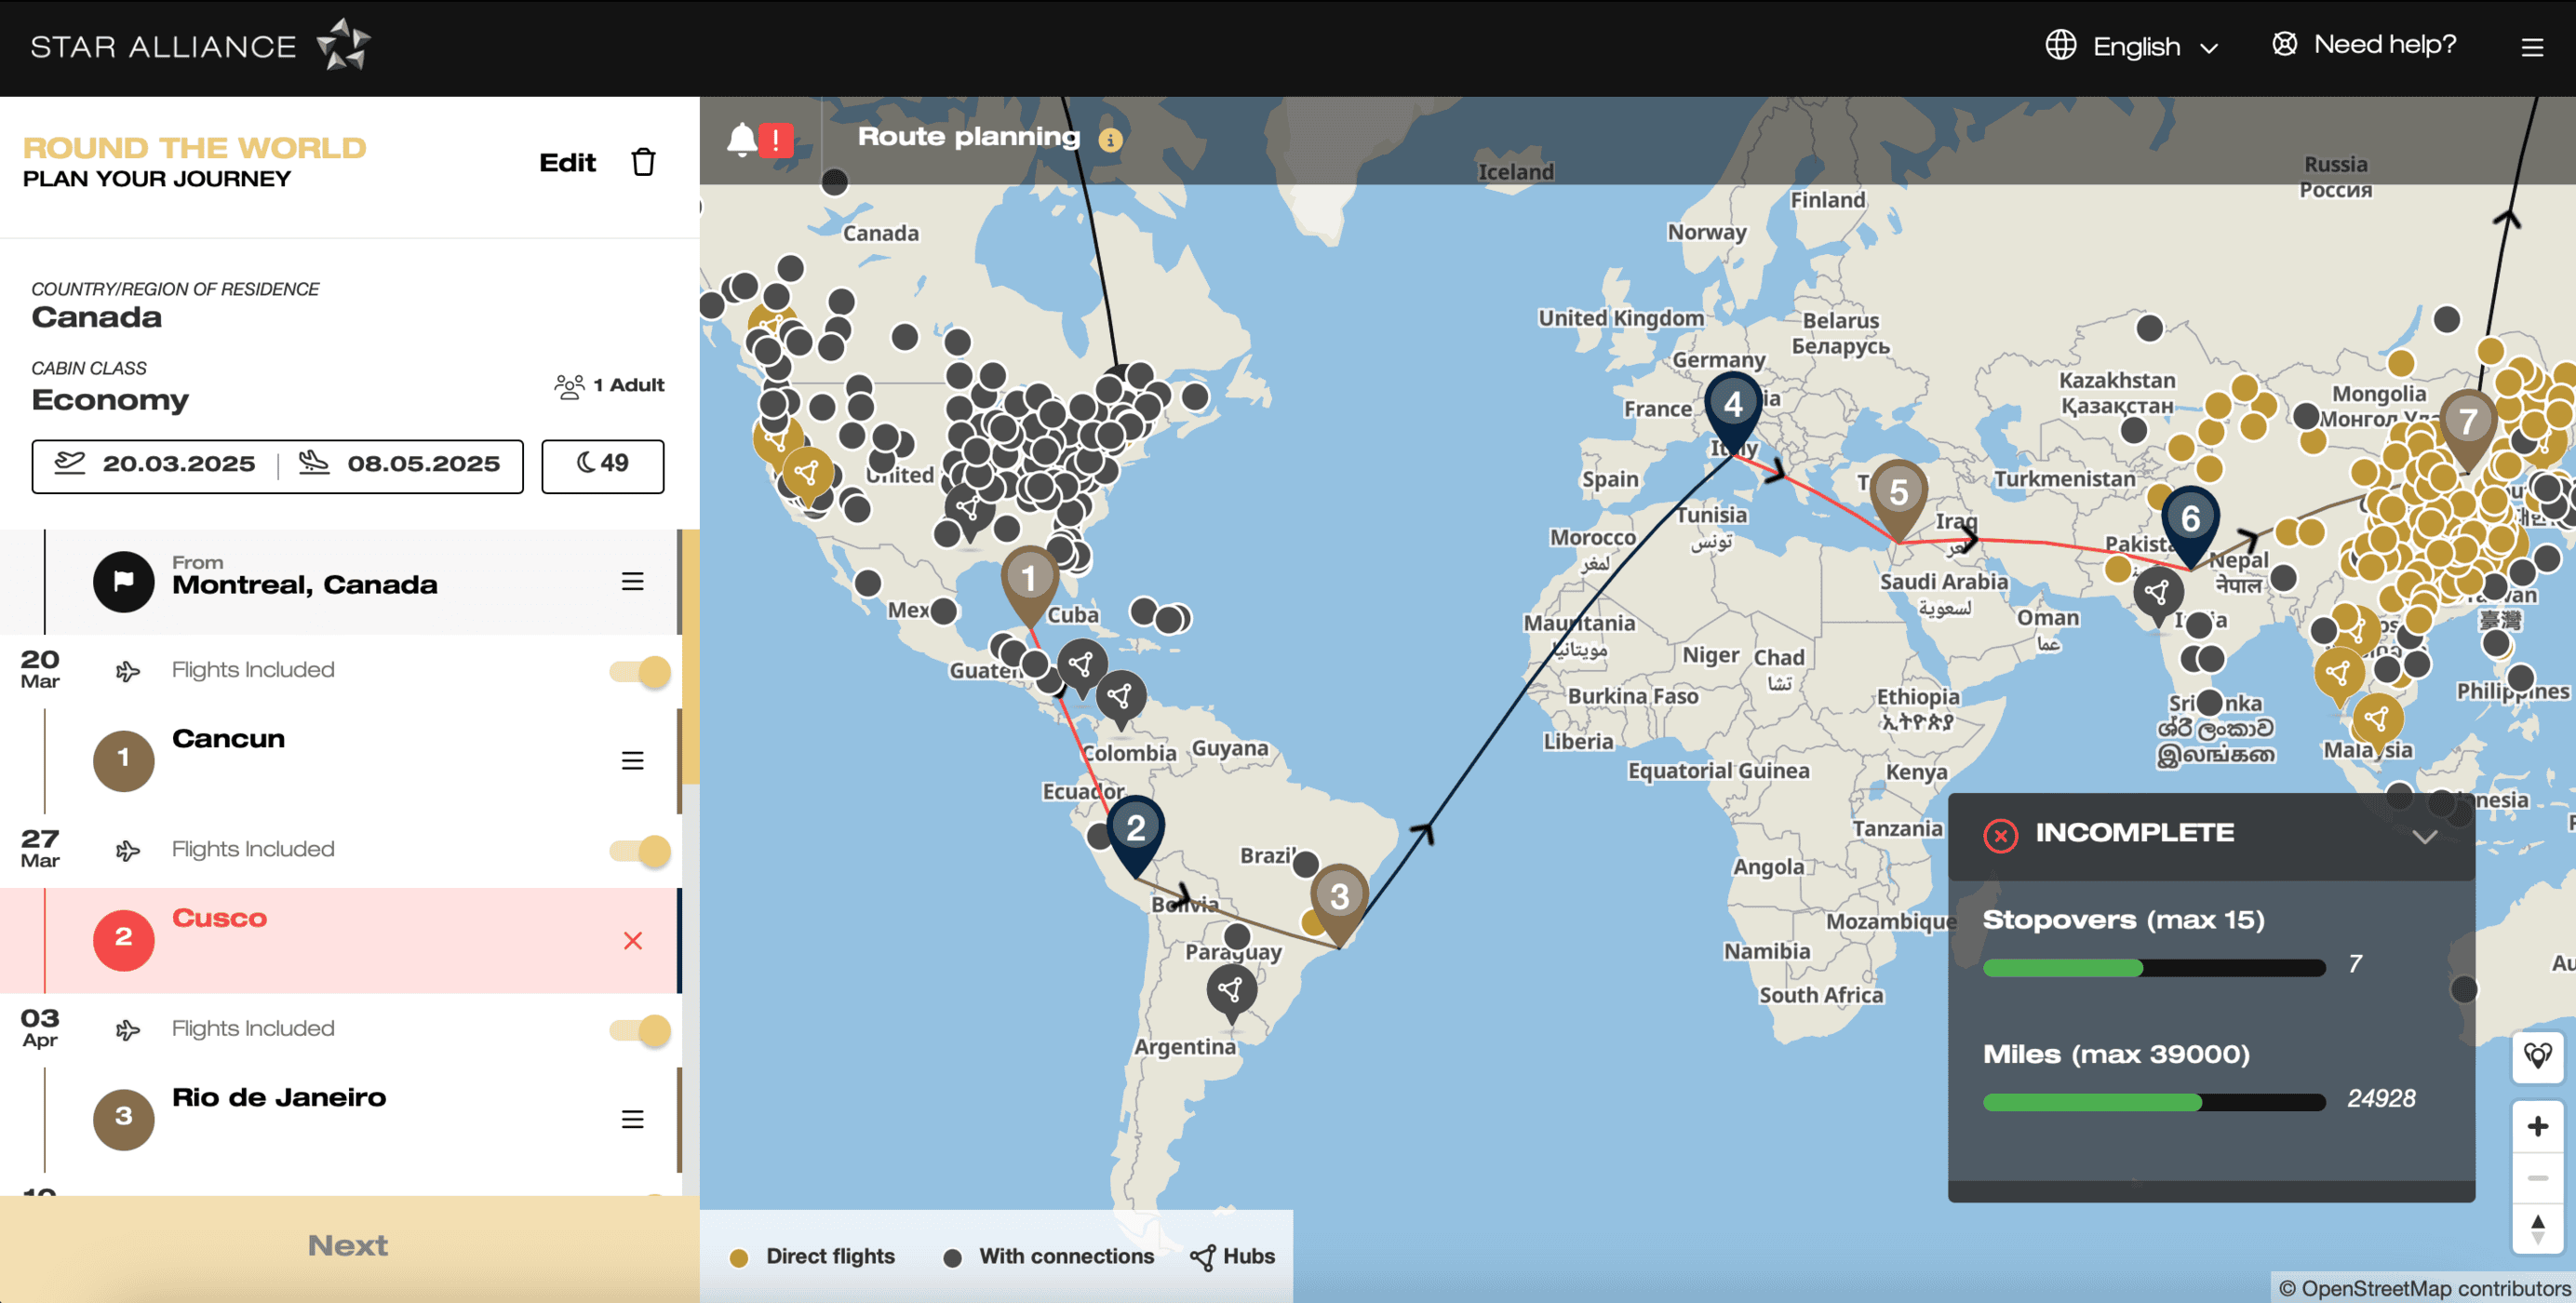Select the return date 08.05.2025

[400, 464]
